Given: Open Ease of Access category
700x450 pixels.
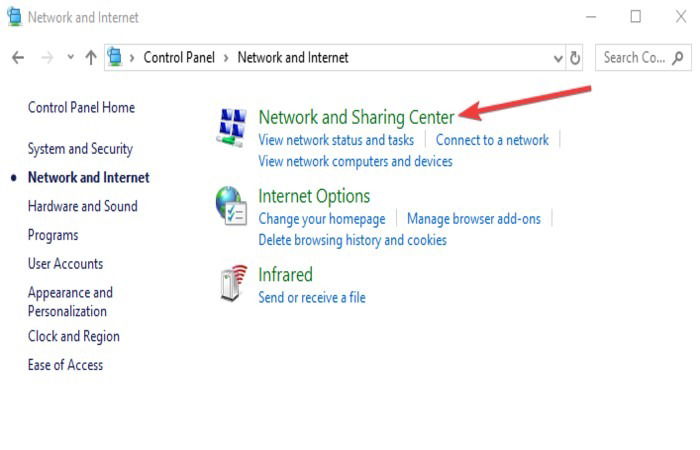Looking at the screenshot, I should point(65,365).
